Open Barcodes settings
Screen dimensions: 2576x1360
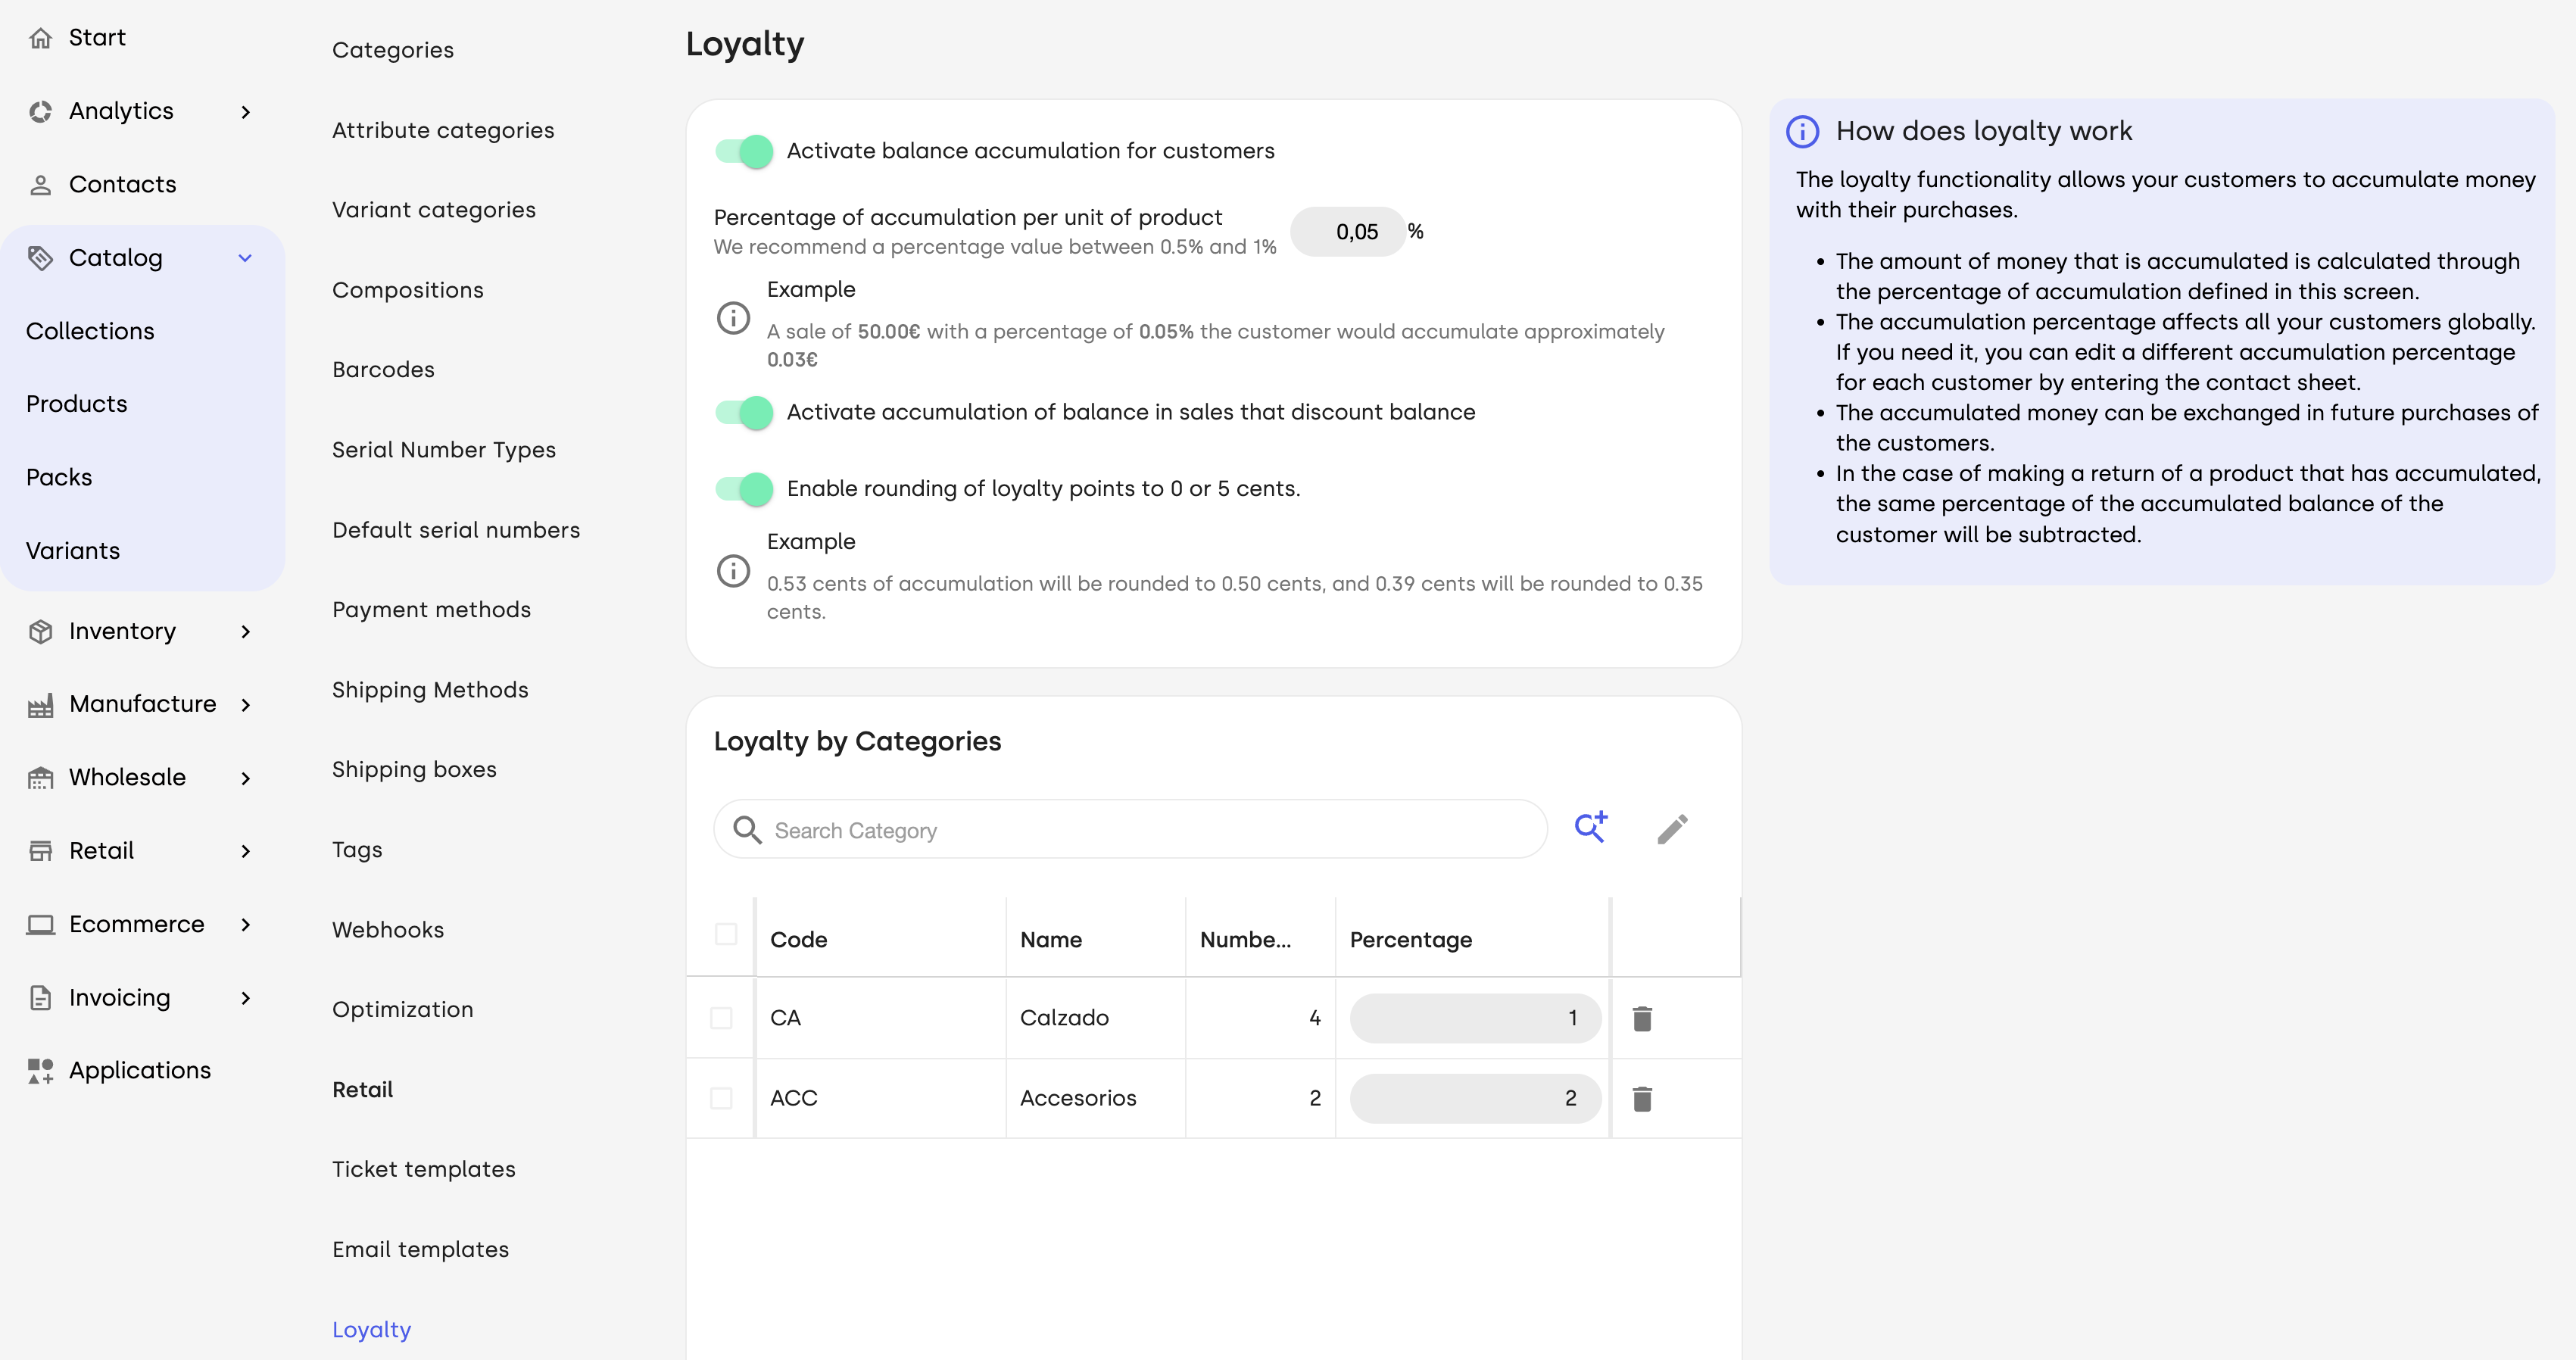point(384,370)
